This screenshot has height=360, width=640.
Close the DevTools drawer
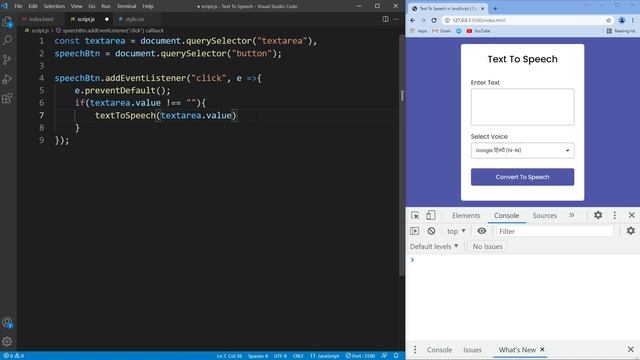tap(631, 349)
